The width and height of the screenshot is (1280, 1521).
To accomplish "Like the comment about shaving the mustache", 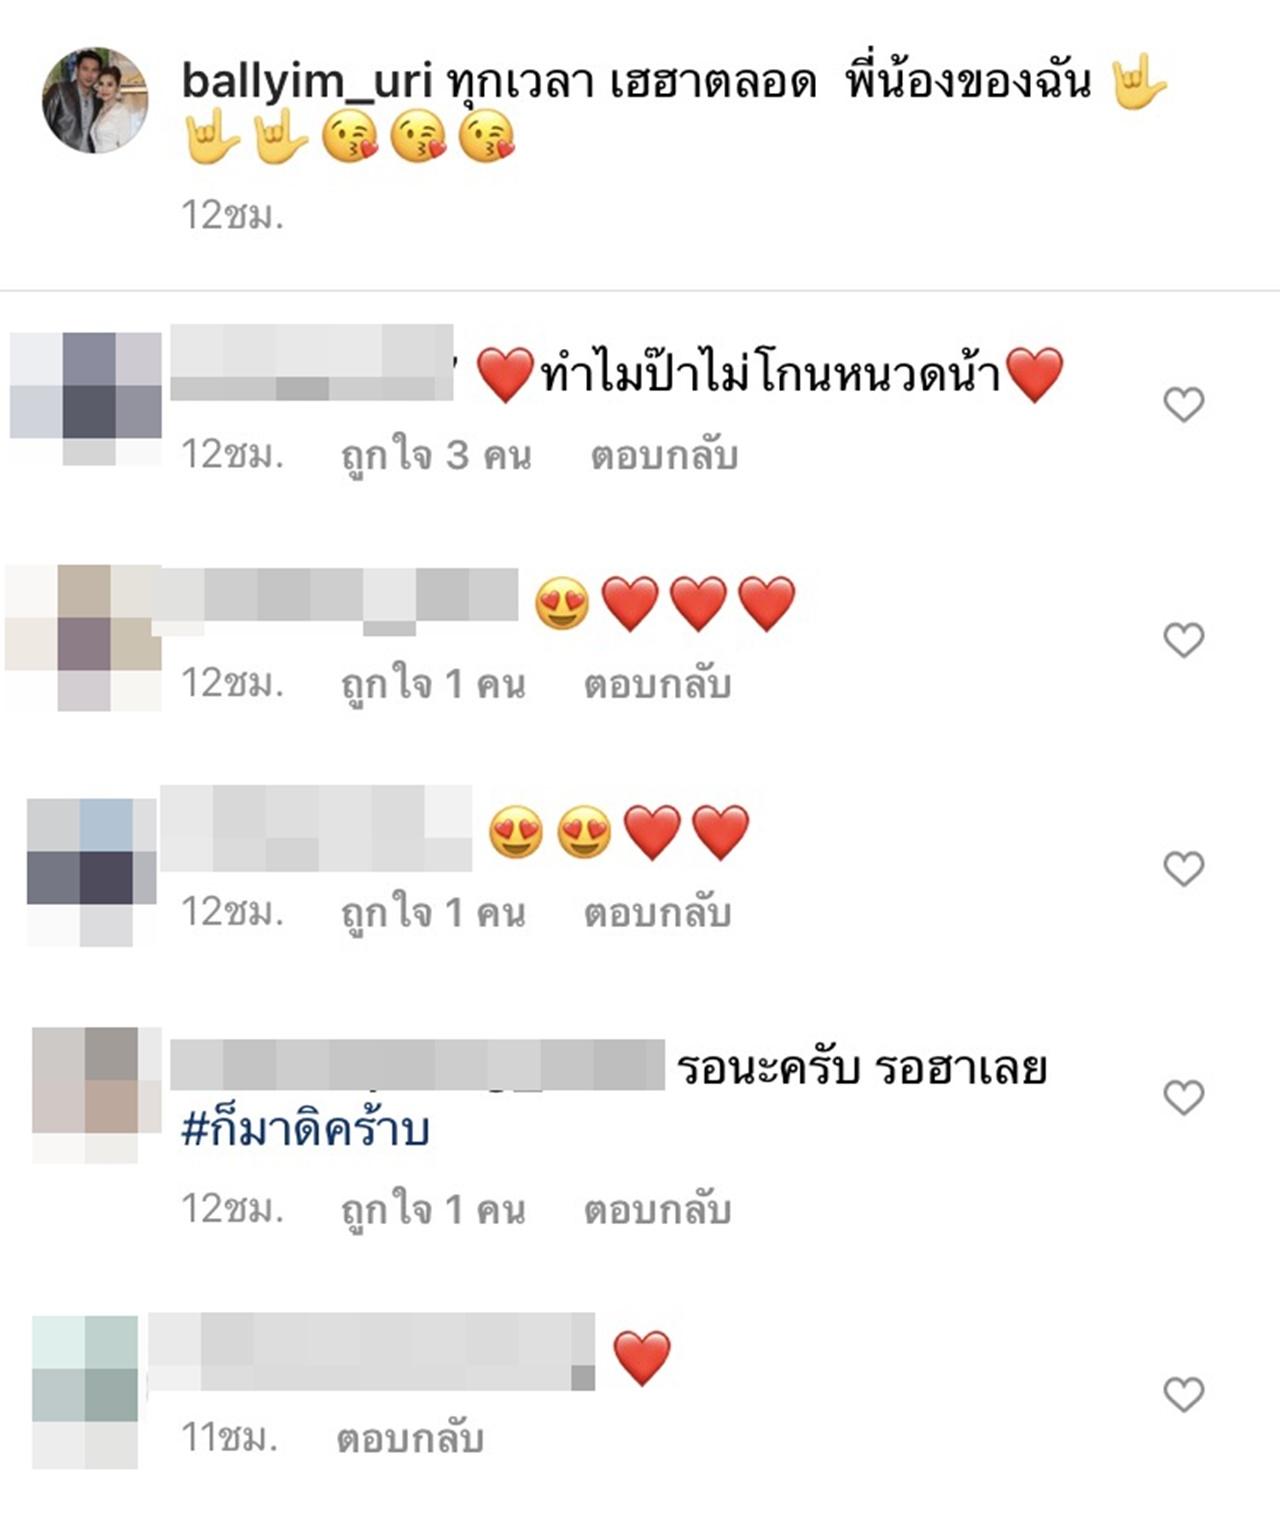I will 1183,405.
